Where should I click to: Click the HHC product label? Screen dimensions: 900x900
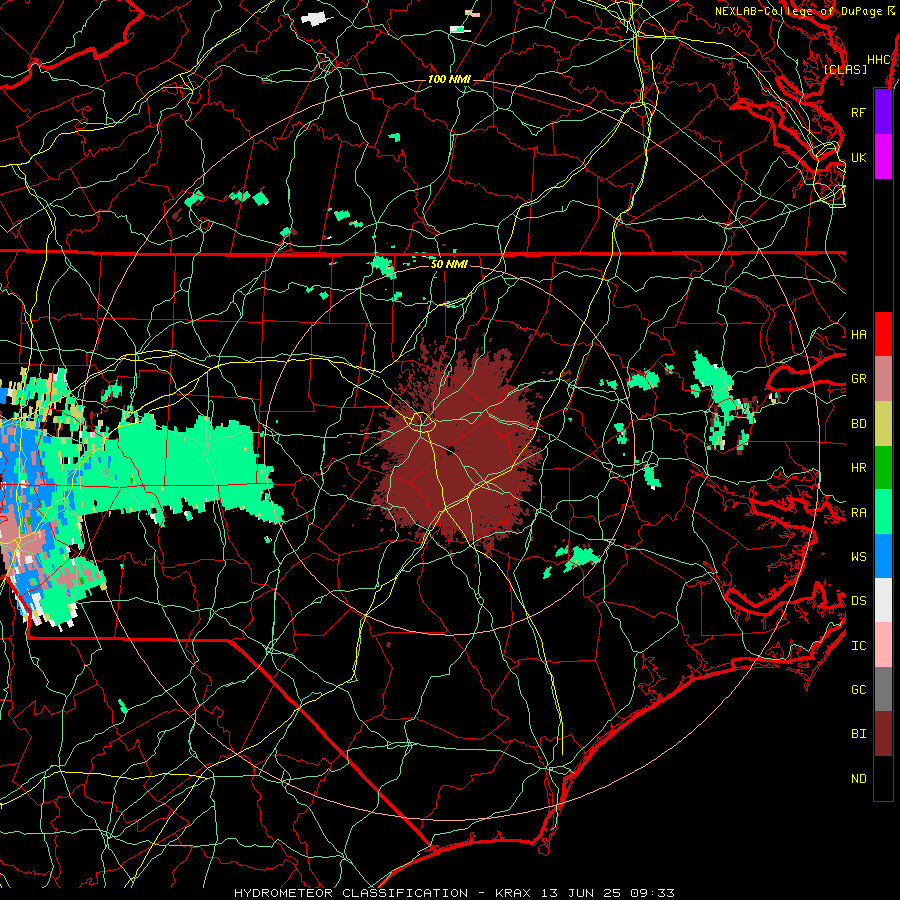[x=879, y=60]
